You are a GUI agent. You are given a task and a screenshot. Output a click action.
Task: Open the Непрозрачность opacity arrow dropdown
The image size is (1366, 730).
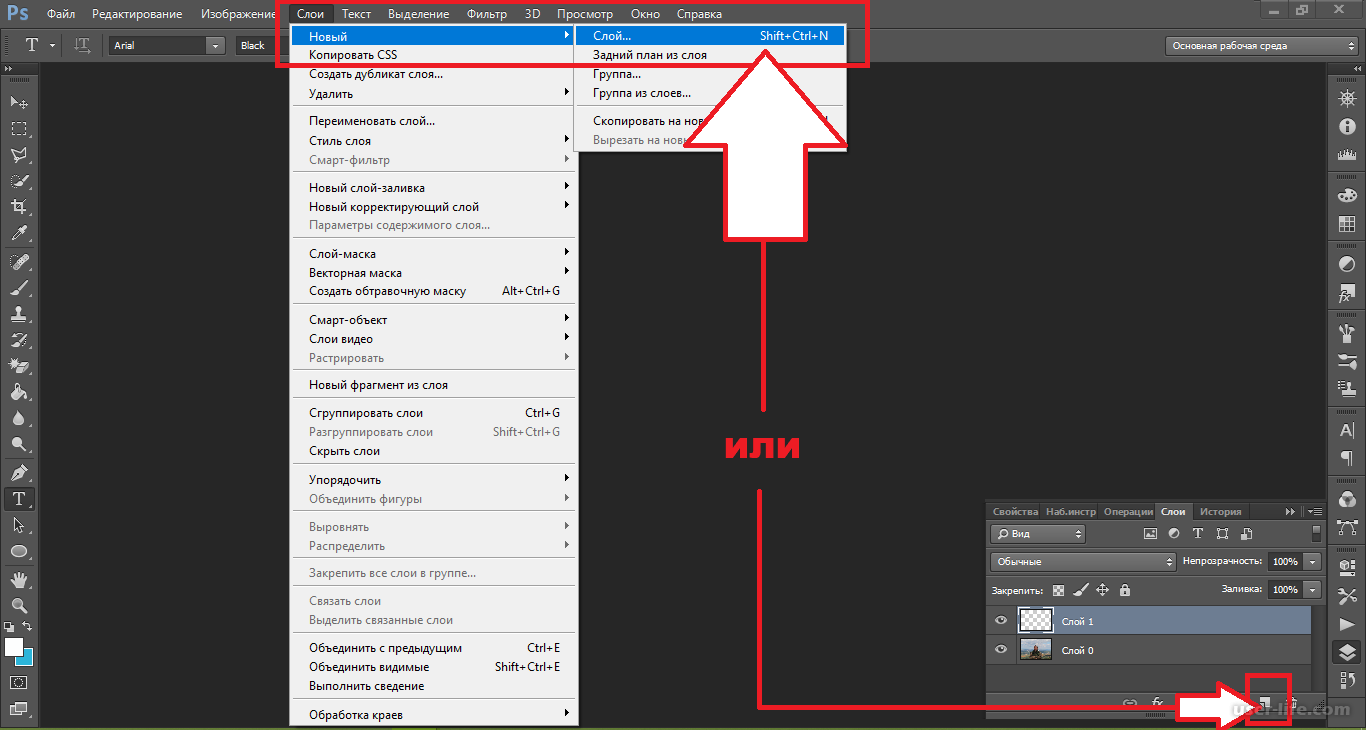(x=1312, y=562)
